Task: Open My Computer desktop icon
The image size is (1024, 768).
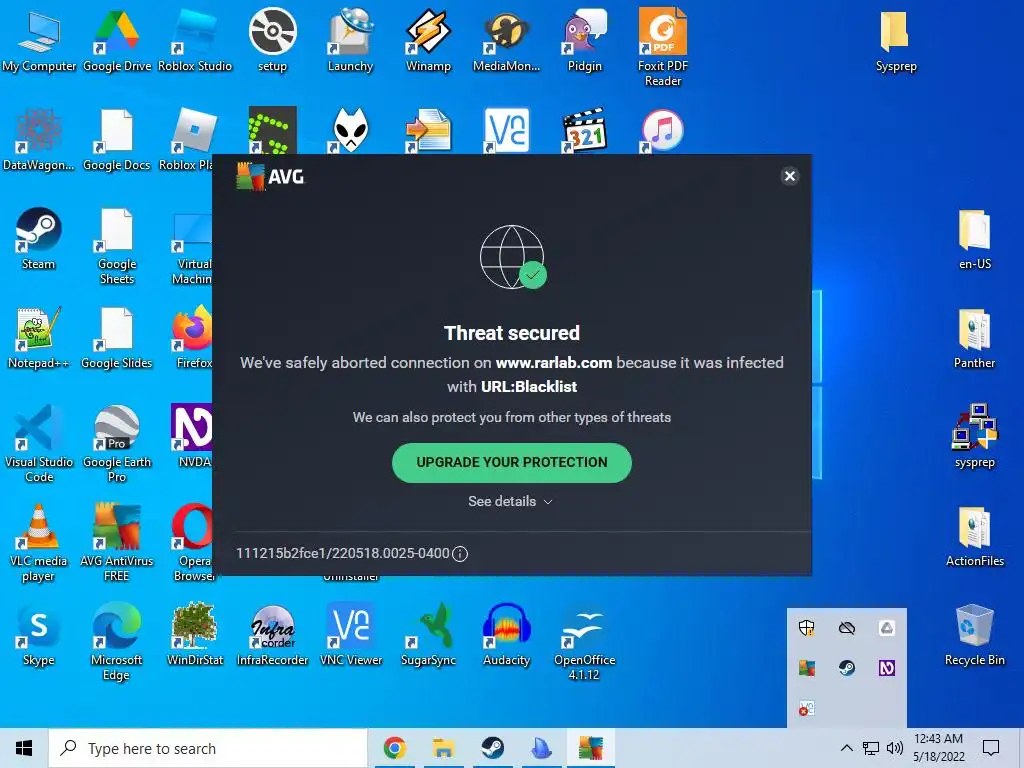Action: [x=39, y=40]
